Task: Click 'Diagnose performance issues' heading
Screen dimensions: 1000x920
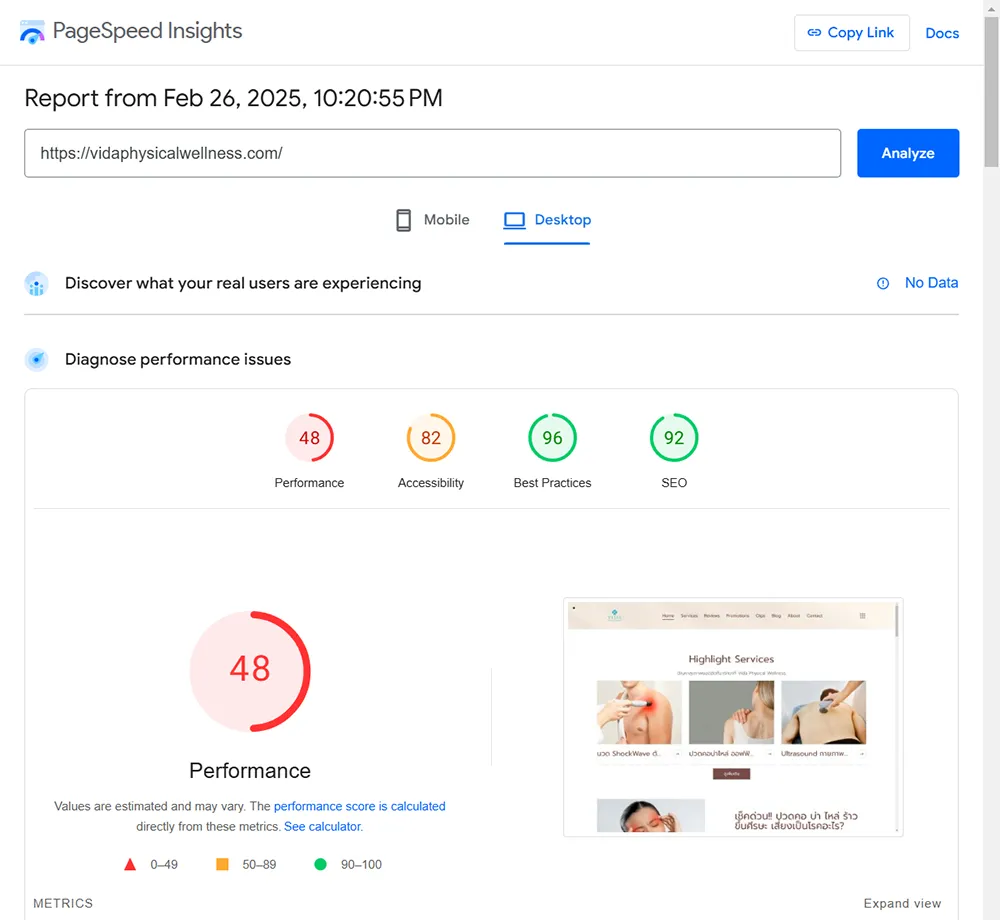Action: pos(178,360)
